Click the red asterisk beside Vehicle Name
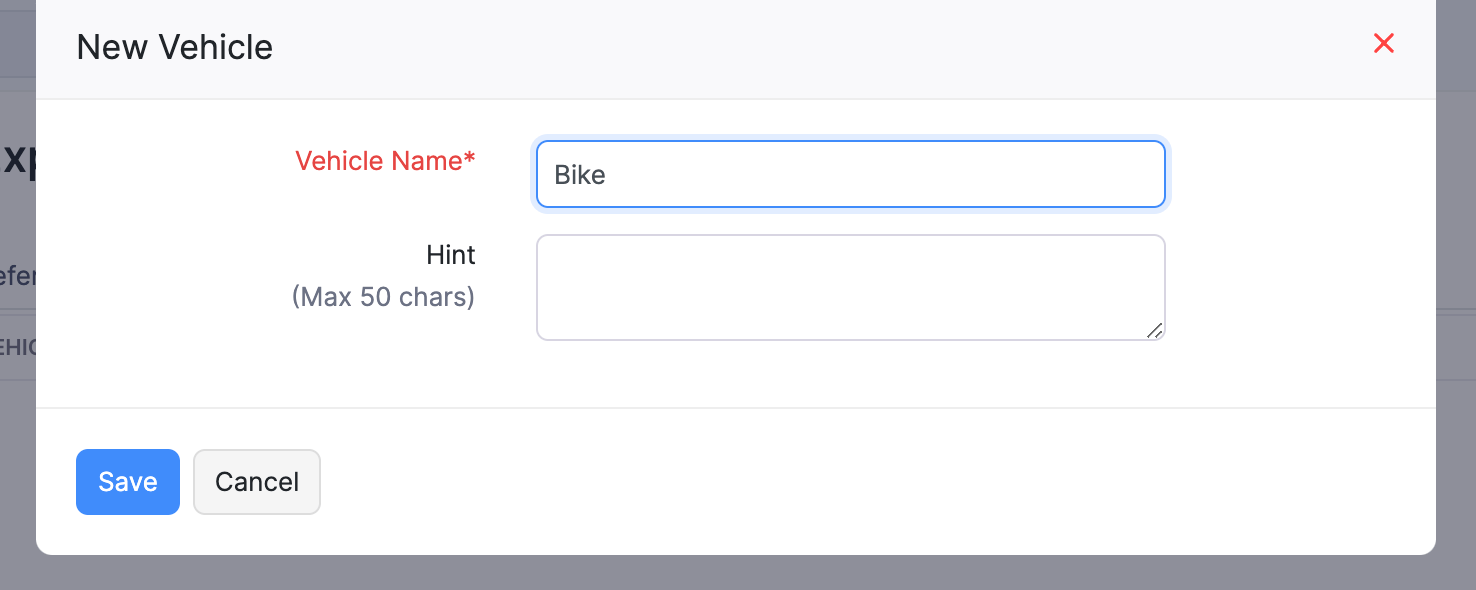Viewport: 1476px width, 590px height. click(470, 160)
